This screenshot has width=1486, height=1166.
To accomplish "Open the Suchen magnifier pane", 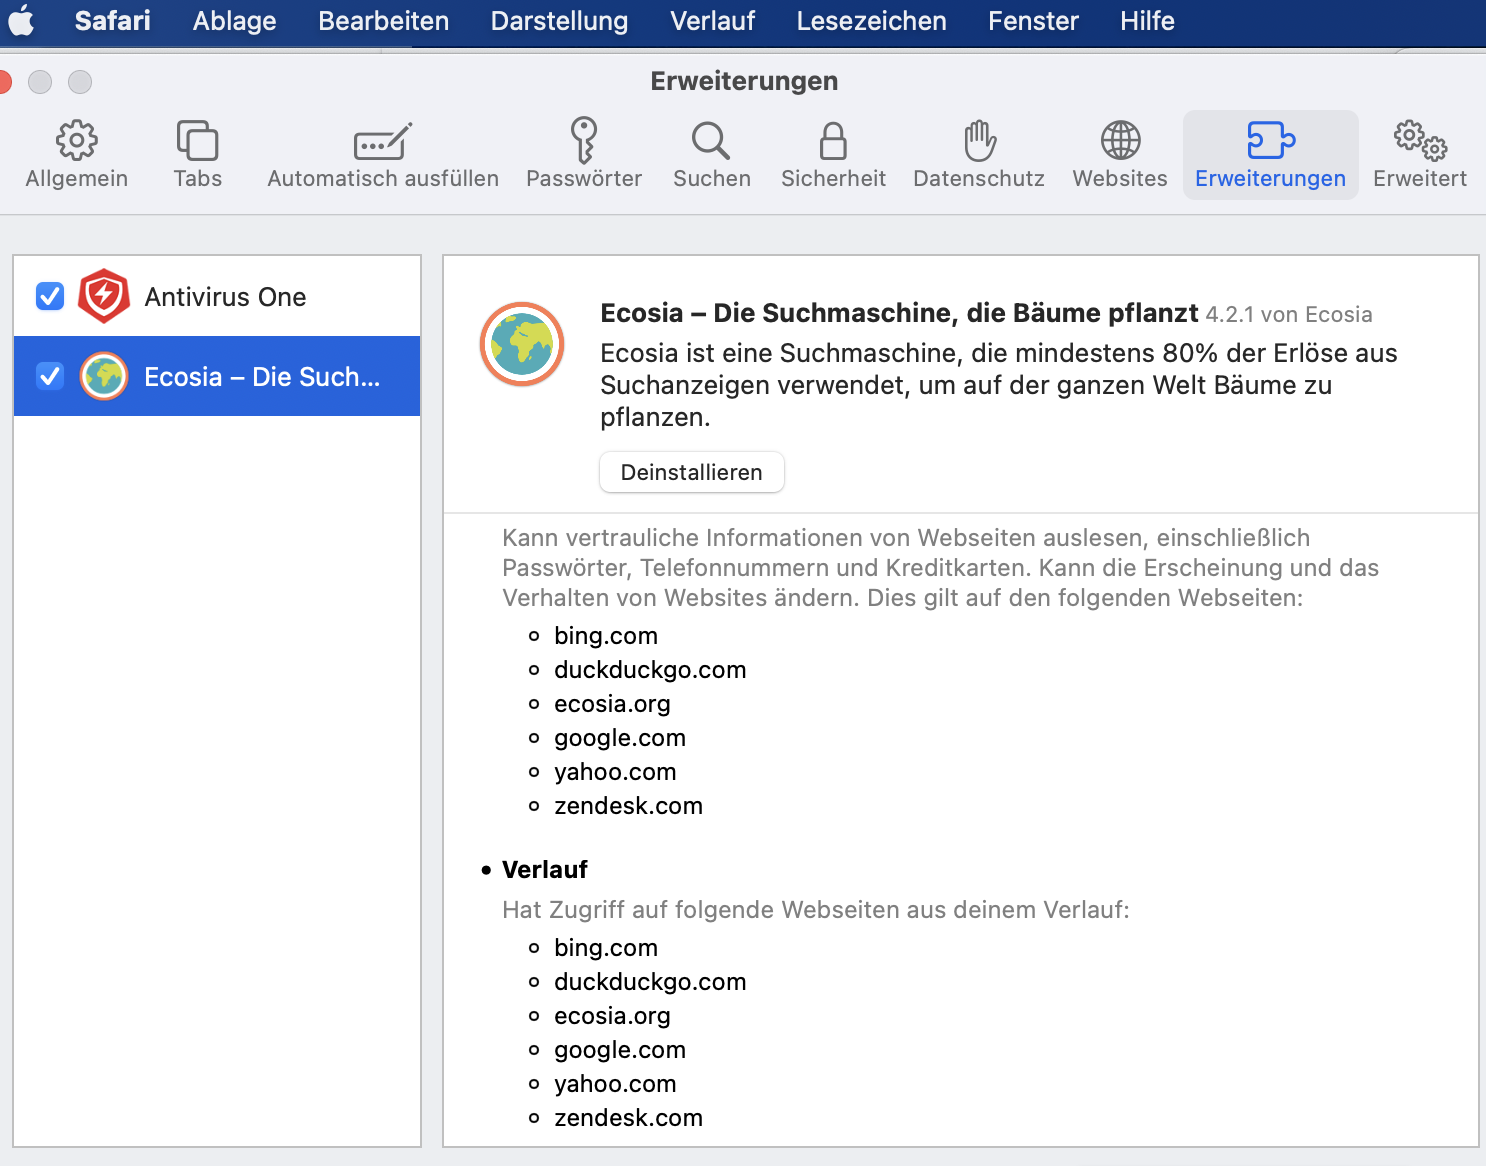I will tap(712, 155).
